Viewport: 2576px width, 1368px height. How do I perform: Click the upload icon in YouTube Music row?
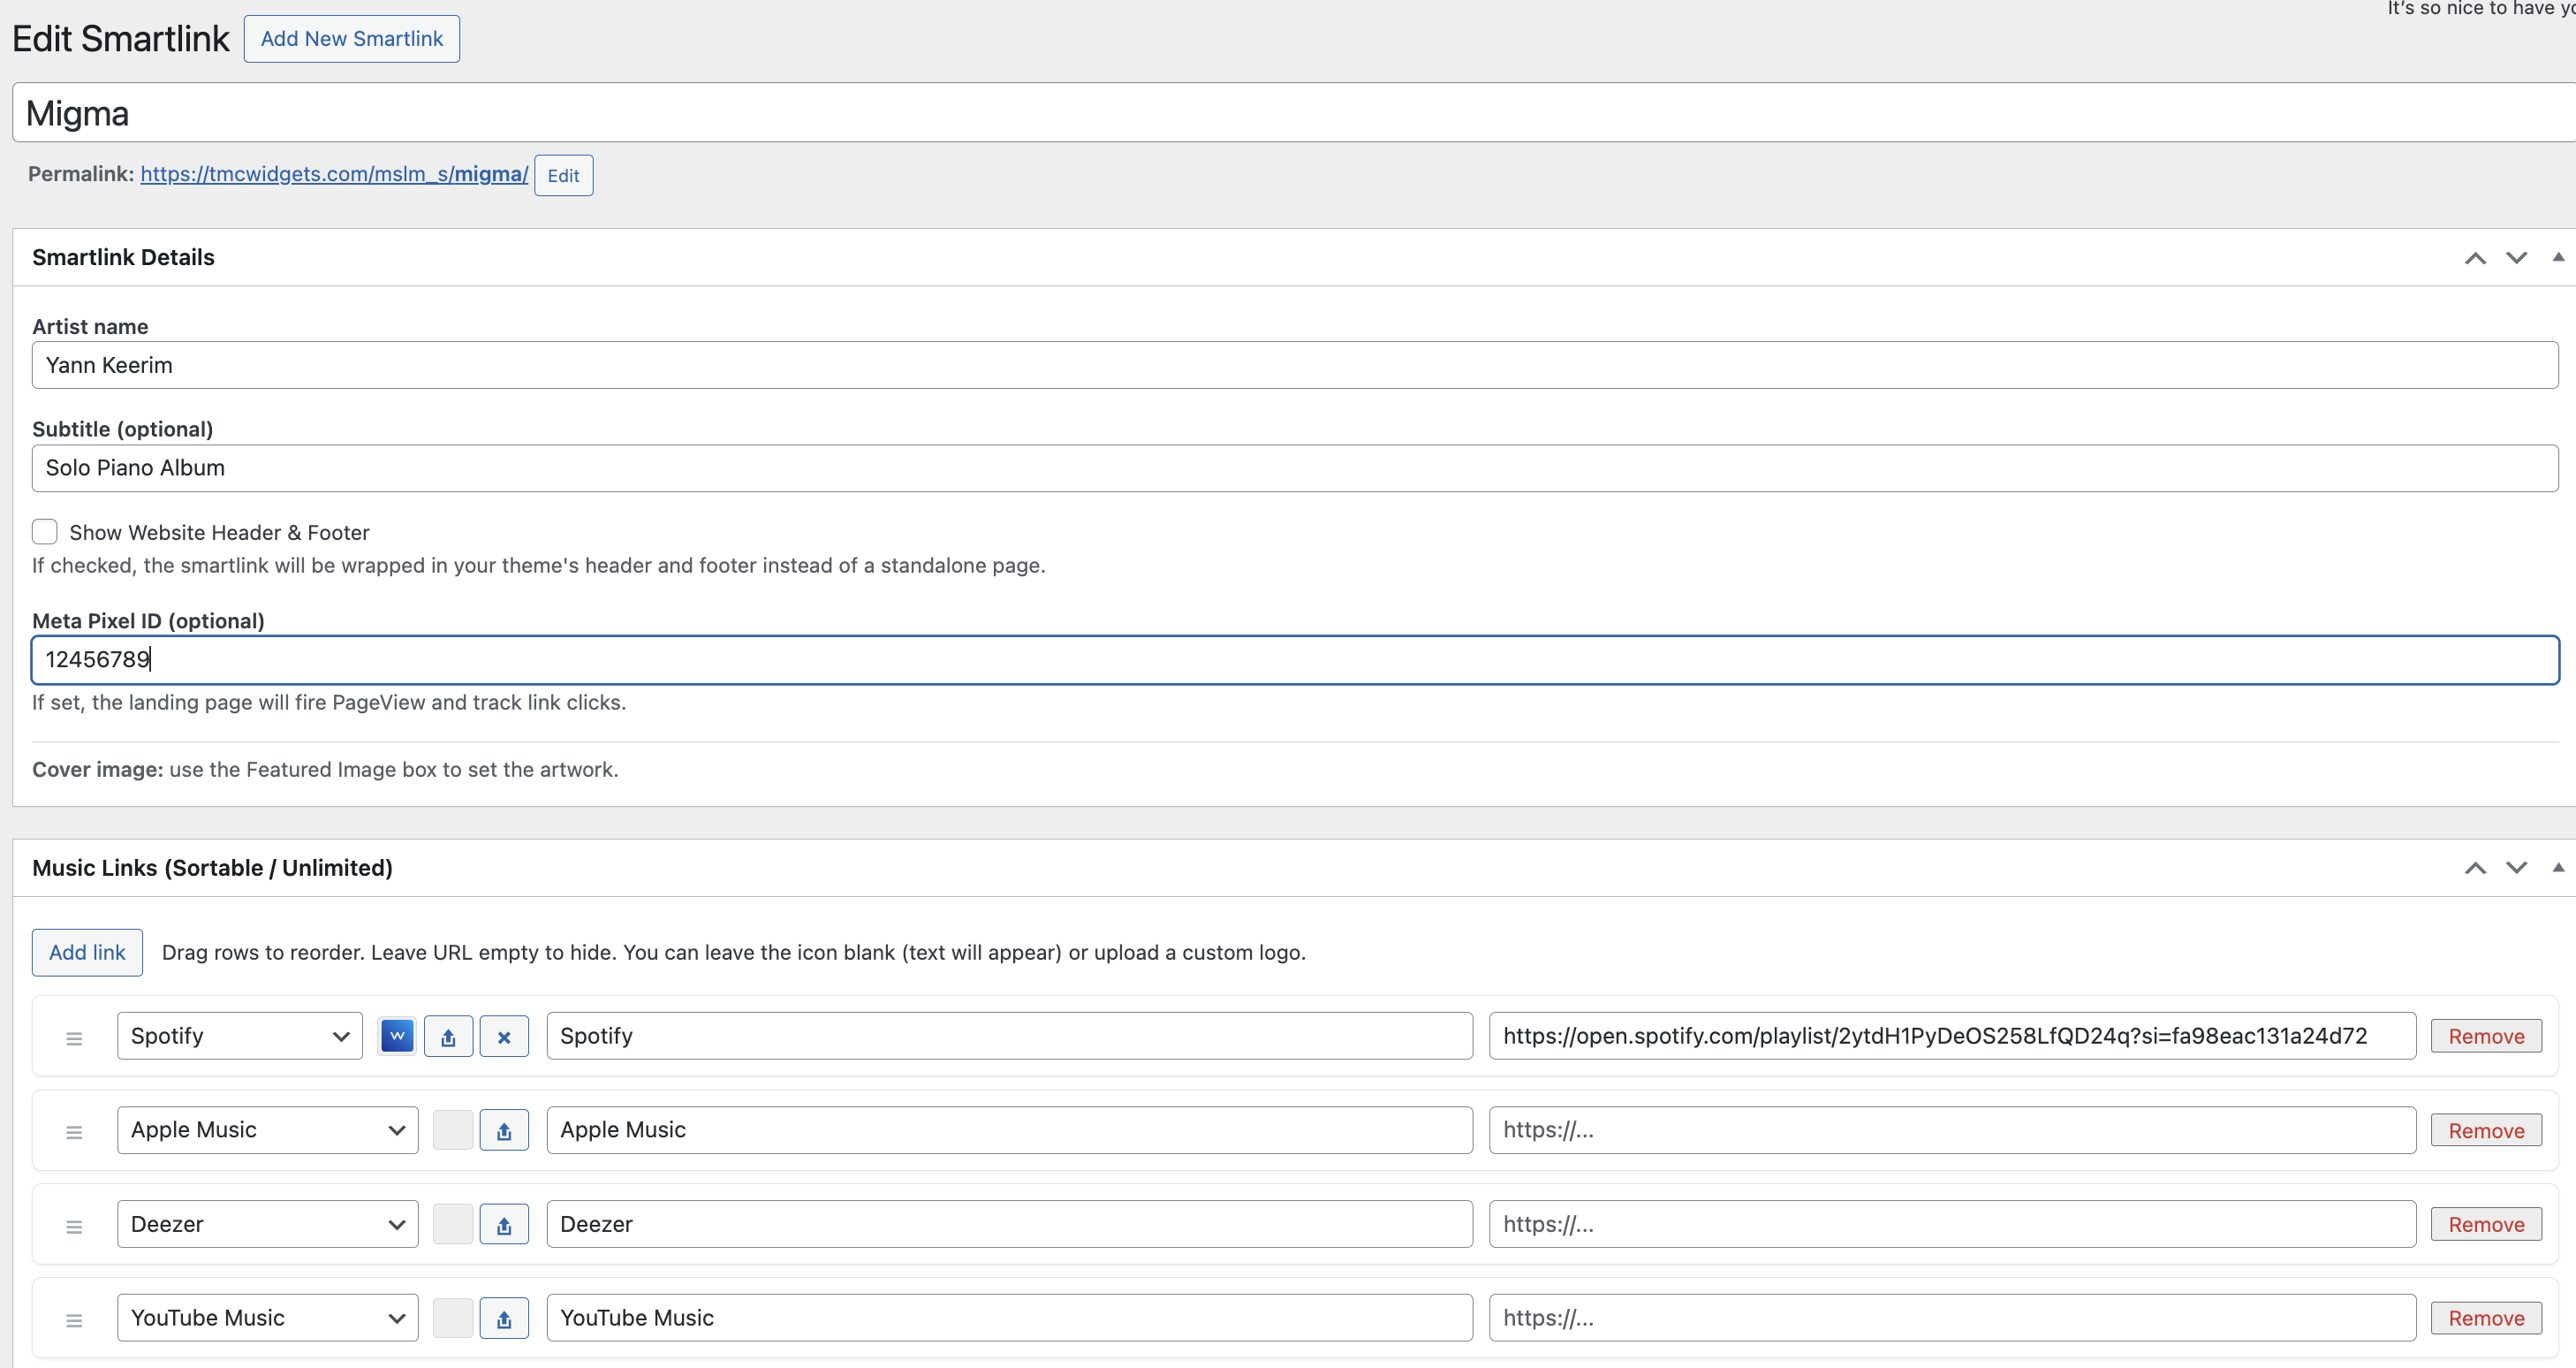[504, 1319]
